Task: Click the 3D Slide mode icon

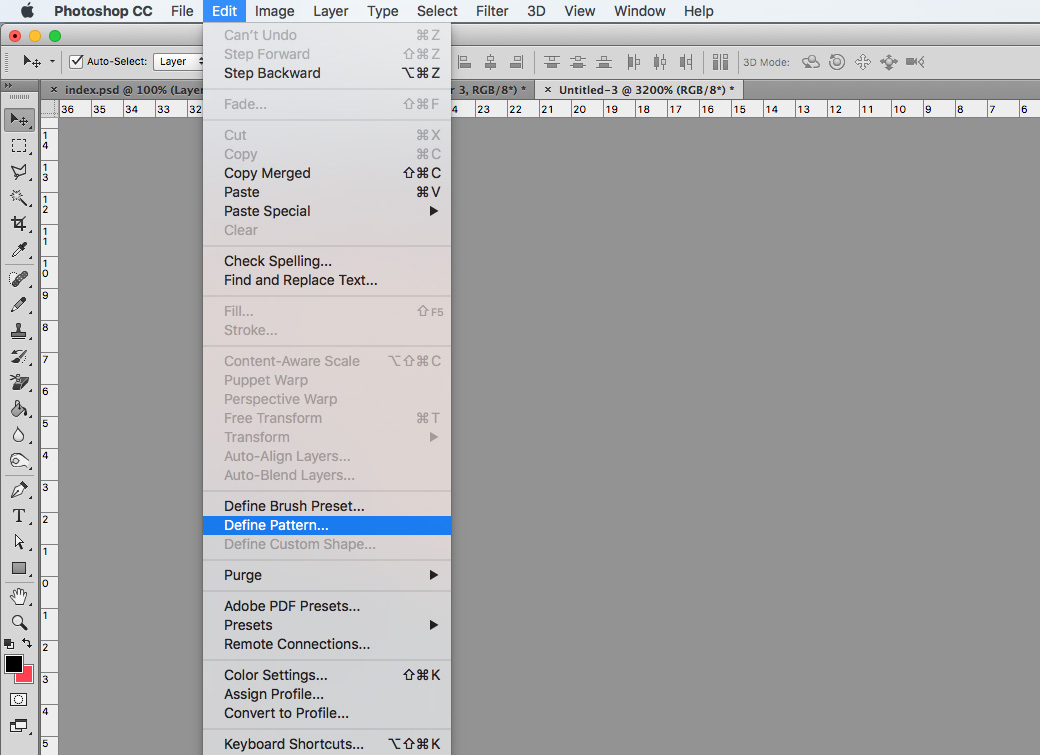Action: pyautogui.click(x=889, y=62)
